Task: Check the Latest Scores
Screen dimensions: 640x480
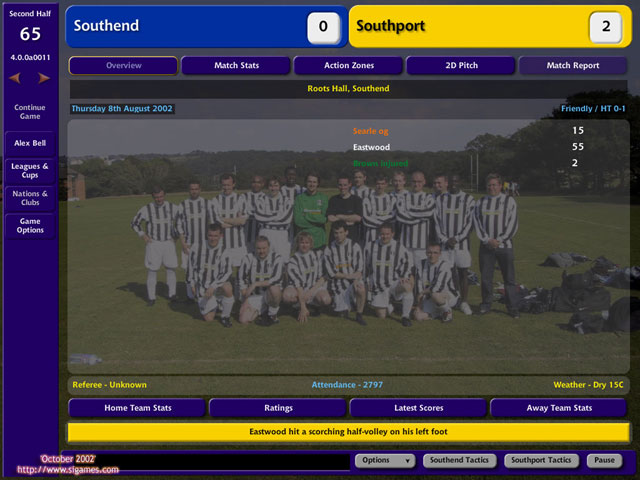Action: tap(418, 408)
